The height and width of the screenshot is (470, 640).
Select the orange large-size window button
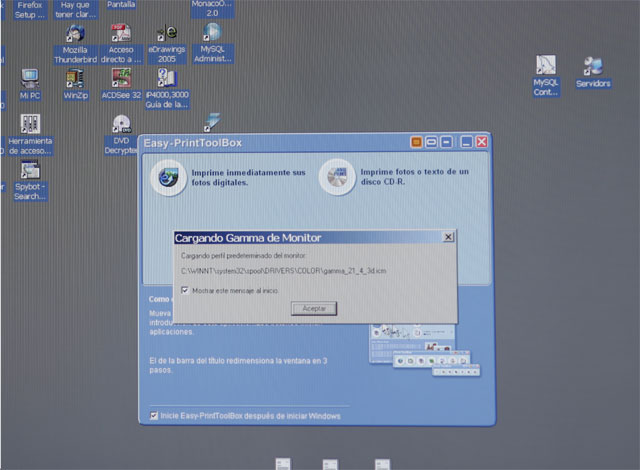418,143
